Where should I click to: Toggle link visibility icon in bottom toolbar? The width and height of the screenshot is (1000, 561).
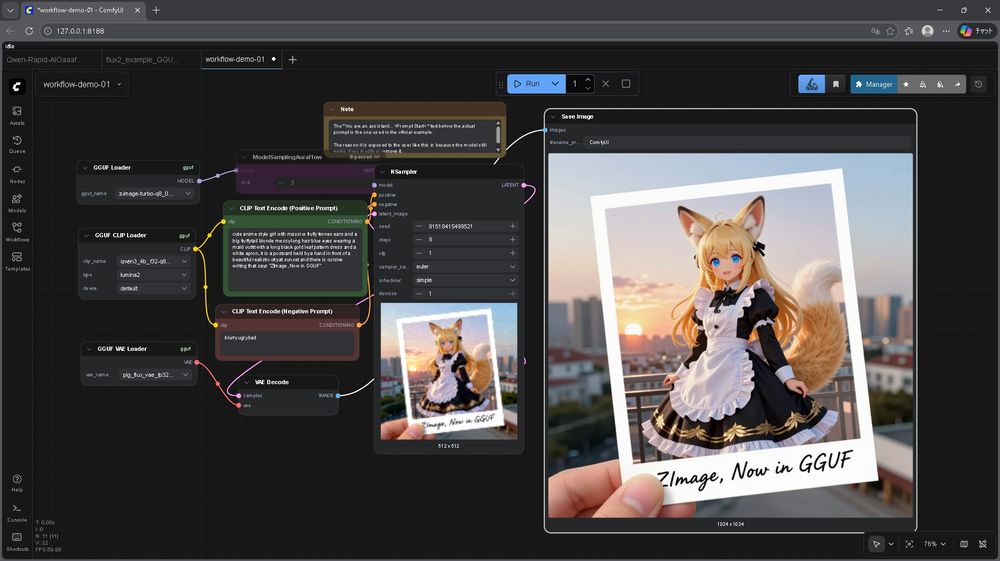click(x=983, y=544)
